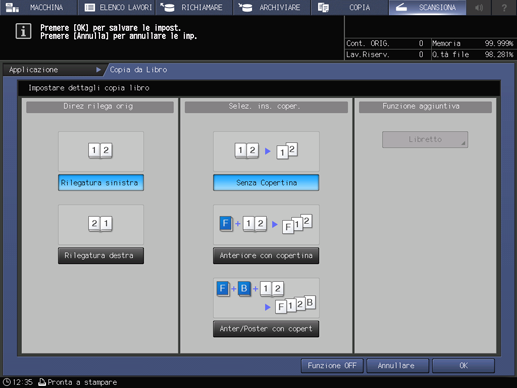Open the MACCHINA tab
Screen dimensions: 517x388
point(38,7)
